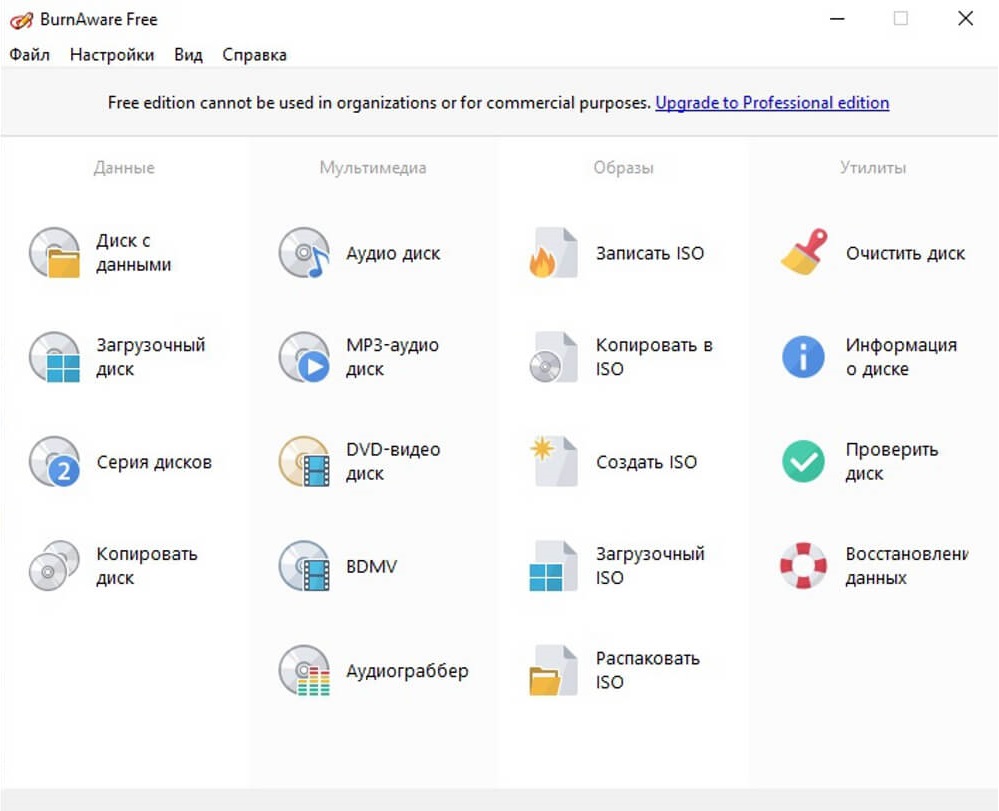Screen dimensions: 999x811
Task: Click the Копировать в ISO label text
Action: tap(654, 357)
